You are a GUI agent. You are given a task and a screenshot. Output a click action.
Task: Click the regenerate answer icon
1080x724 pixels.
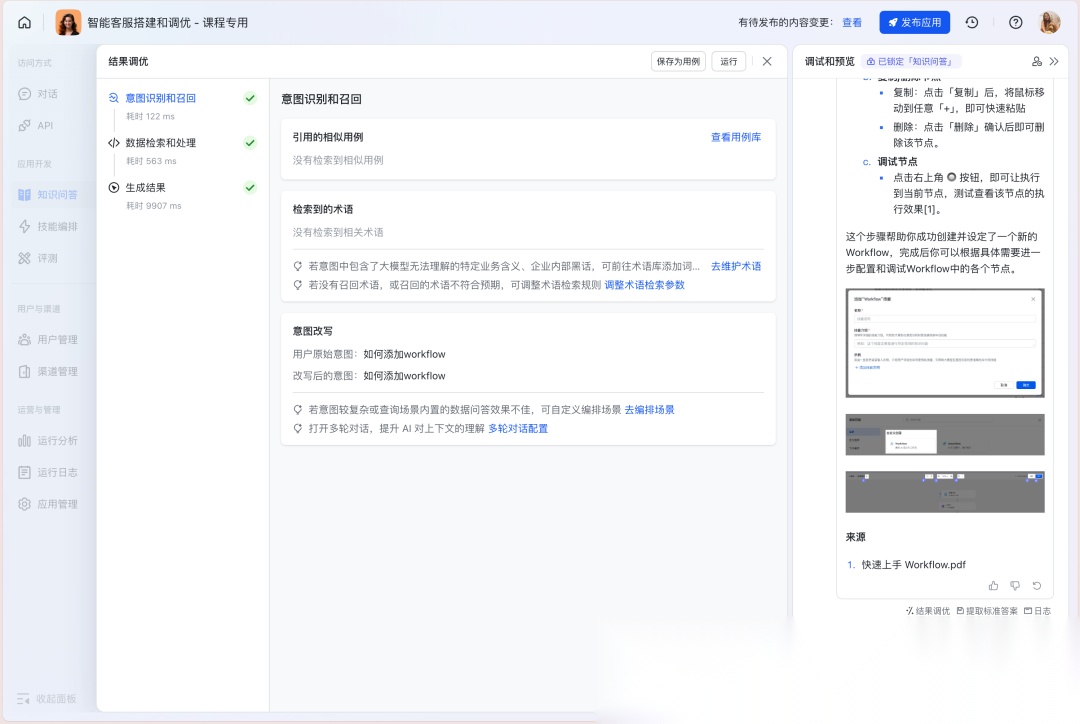[x=1037, y=586]
